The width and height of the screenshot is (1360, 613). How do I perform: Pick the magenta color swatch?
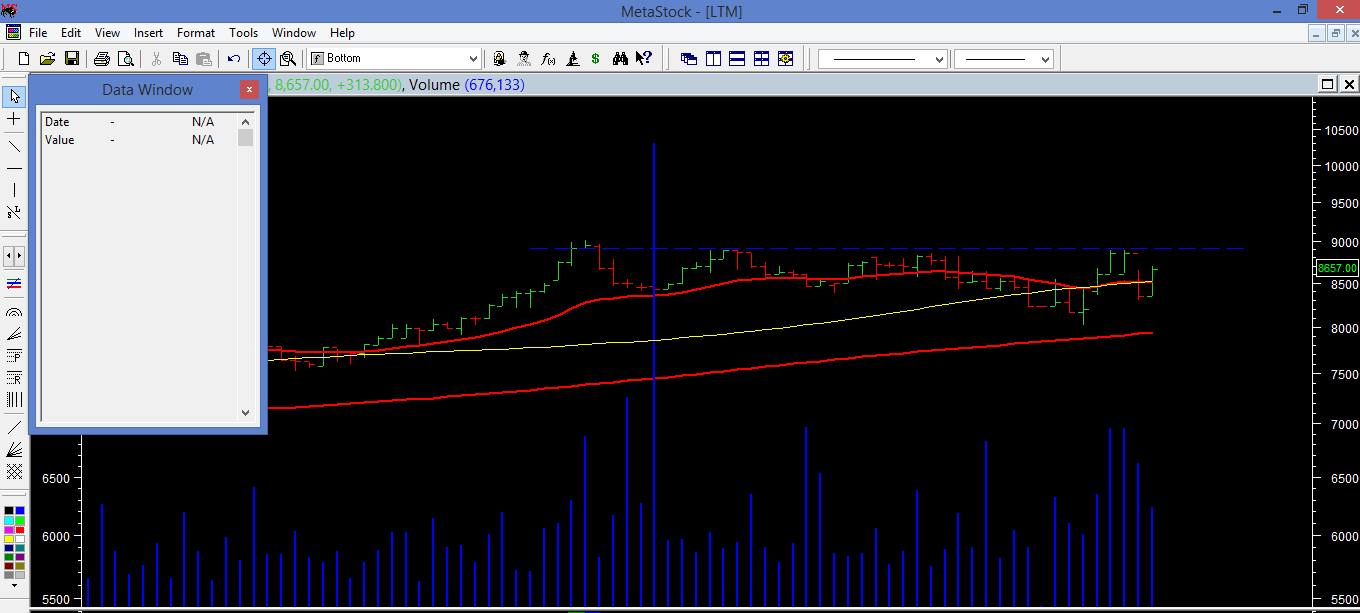click(9, 530)
